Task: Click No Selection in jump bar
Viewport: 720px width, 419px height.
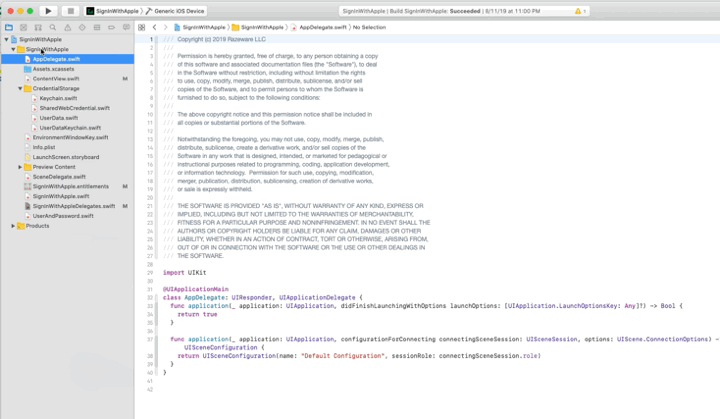Action: pyautogui.click(x=369, y=28)
